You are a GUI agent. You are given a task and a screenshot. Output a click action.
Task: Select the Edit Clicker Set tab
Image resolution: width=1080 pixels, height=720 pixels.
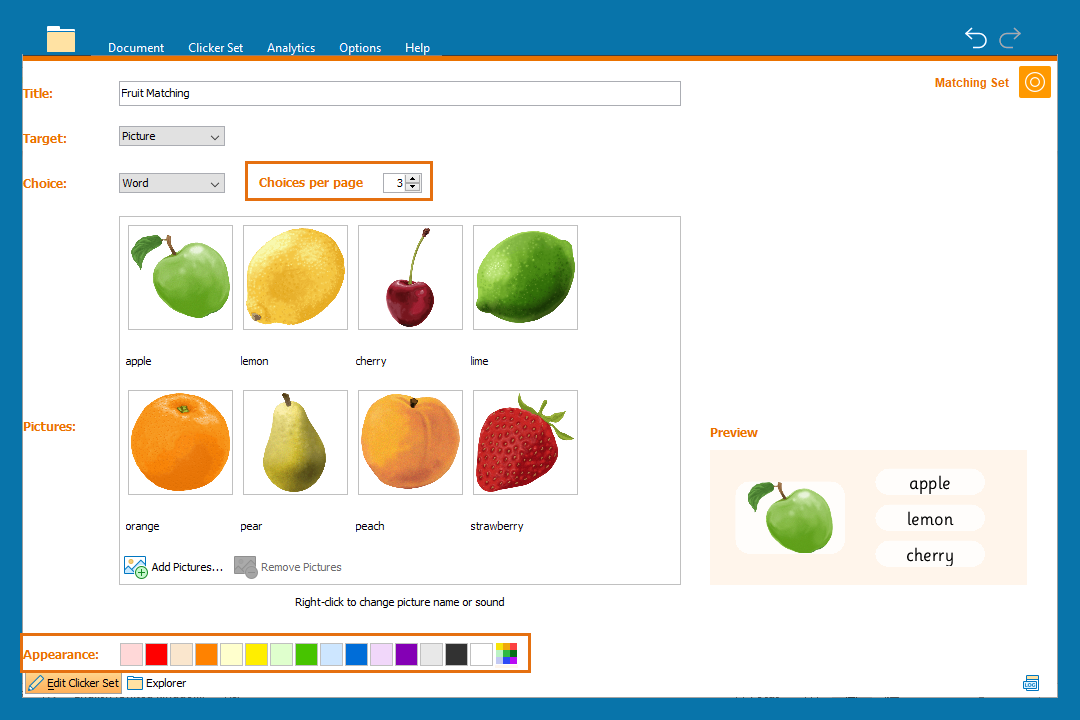(x=73, y=683)
